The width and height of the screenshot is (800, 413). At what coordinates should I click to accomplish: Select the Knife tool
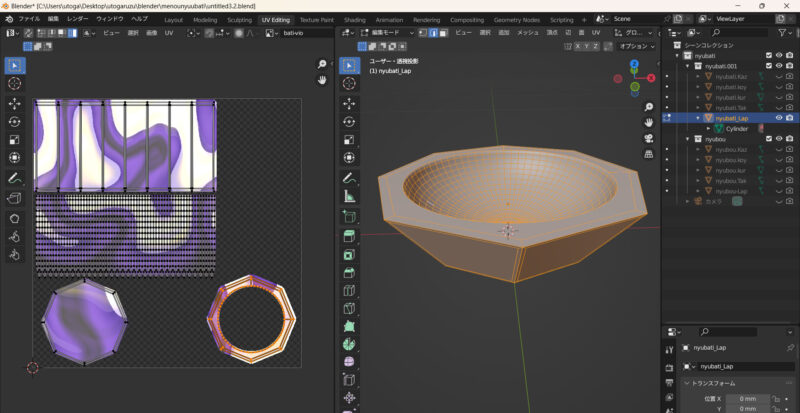click(349, 308)
